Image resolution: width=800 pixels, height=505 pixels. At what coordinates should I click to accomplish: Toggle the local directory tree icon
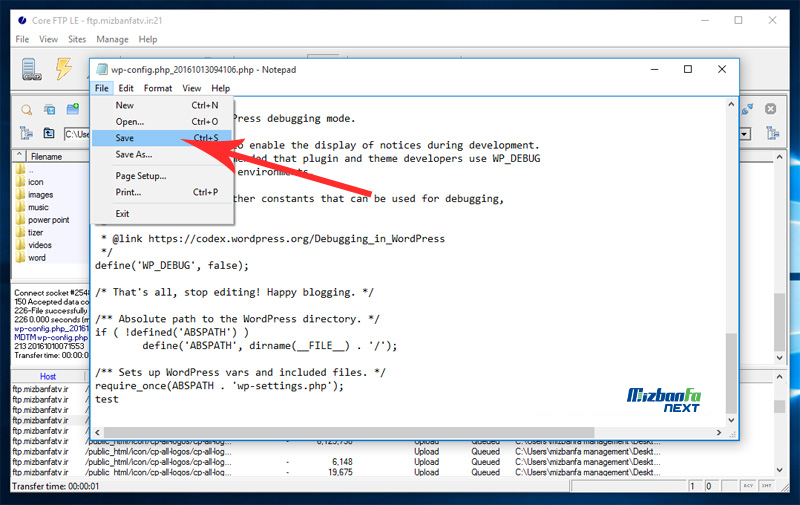26,134
